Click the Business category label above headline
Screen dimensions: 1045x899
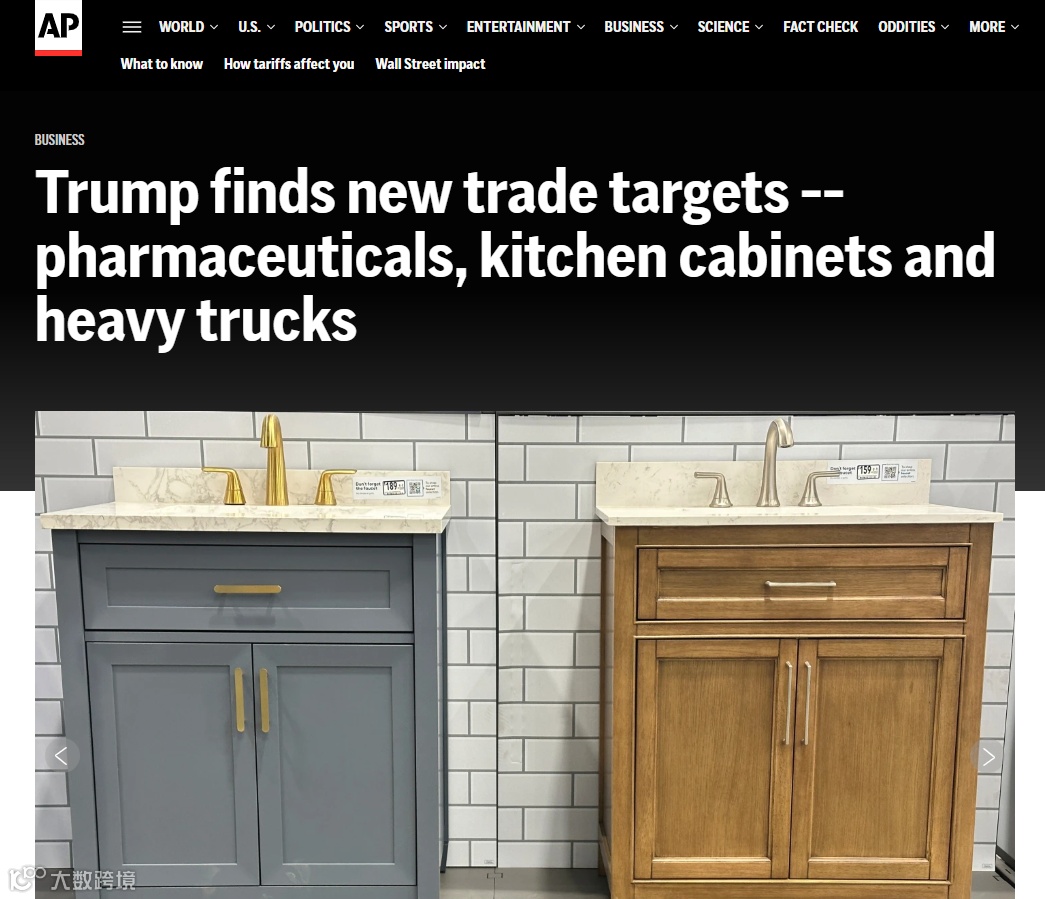(59, 140)
